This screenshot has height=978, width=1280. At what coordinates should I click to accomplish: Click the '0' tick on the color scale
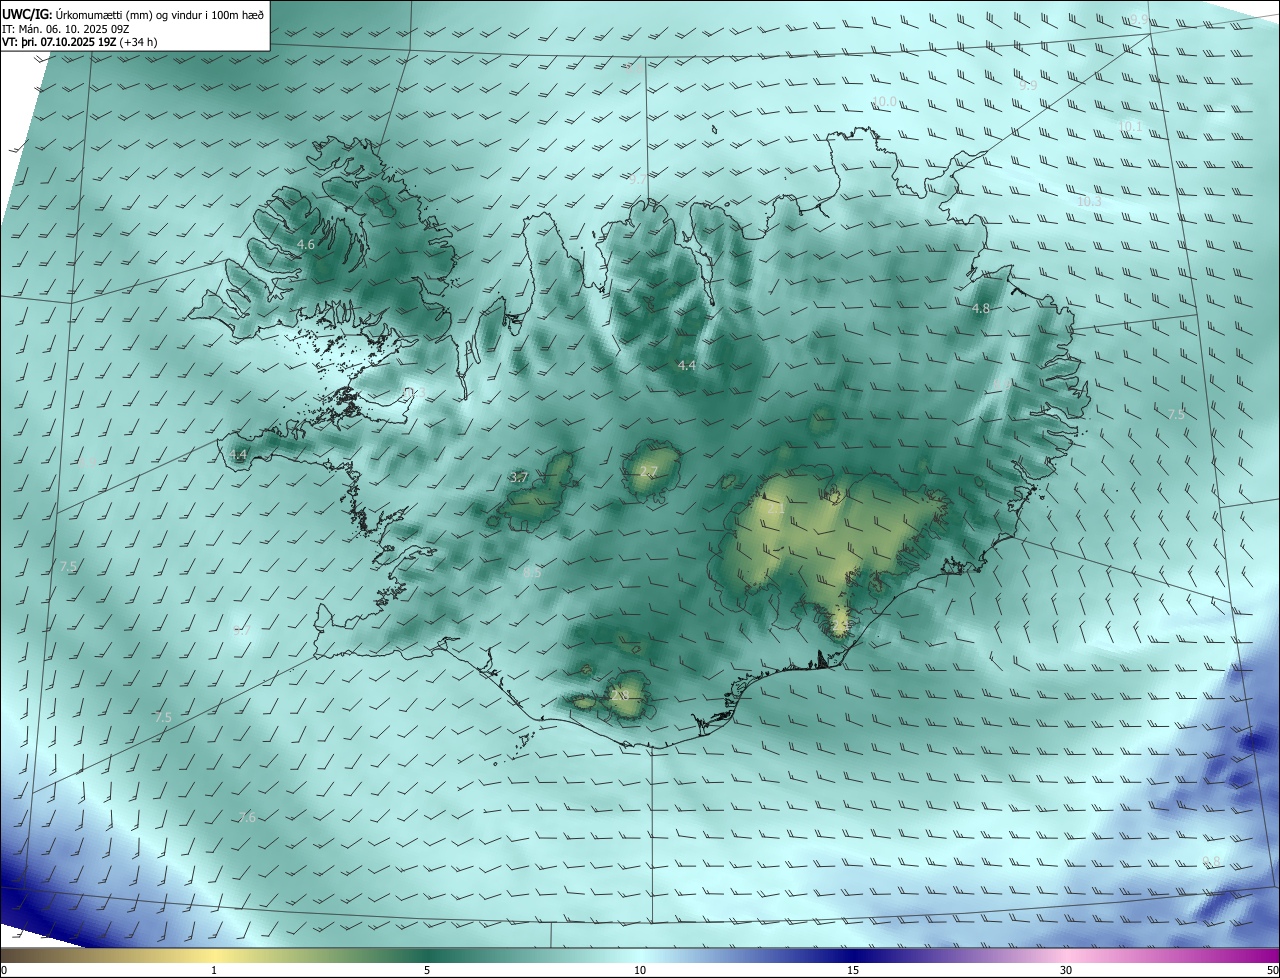click(x=3, y=970)
